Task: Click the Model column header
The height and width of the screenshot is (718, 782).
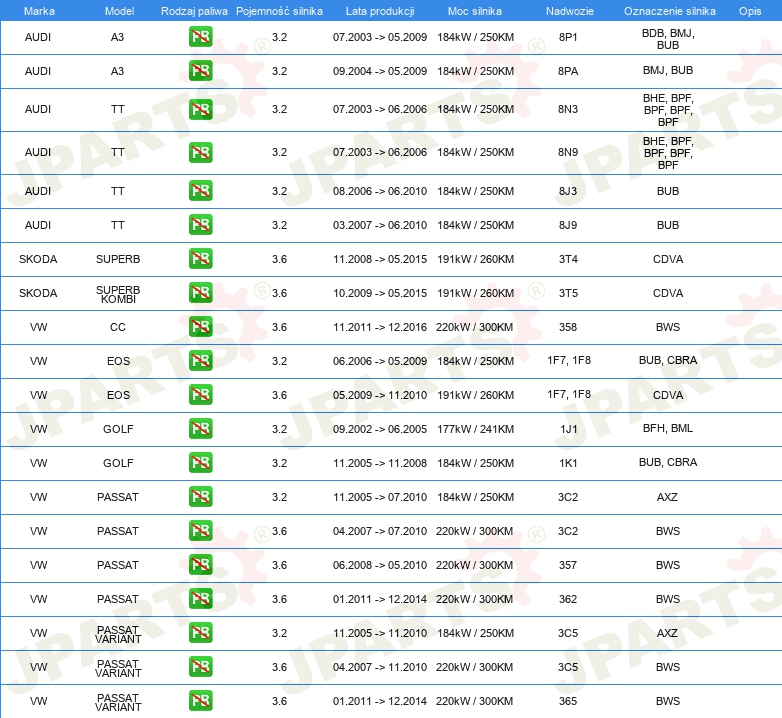Action: click(118, 10)
